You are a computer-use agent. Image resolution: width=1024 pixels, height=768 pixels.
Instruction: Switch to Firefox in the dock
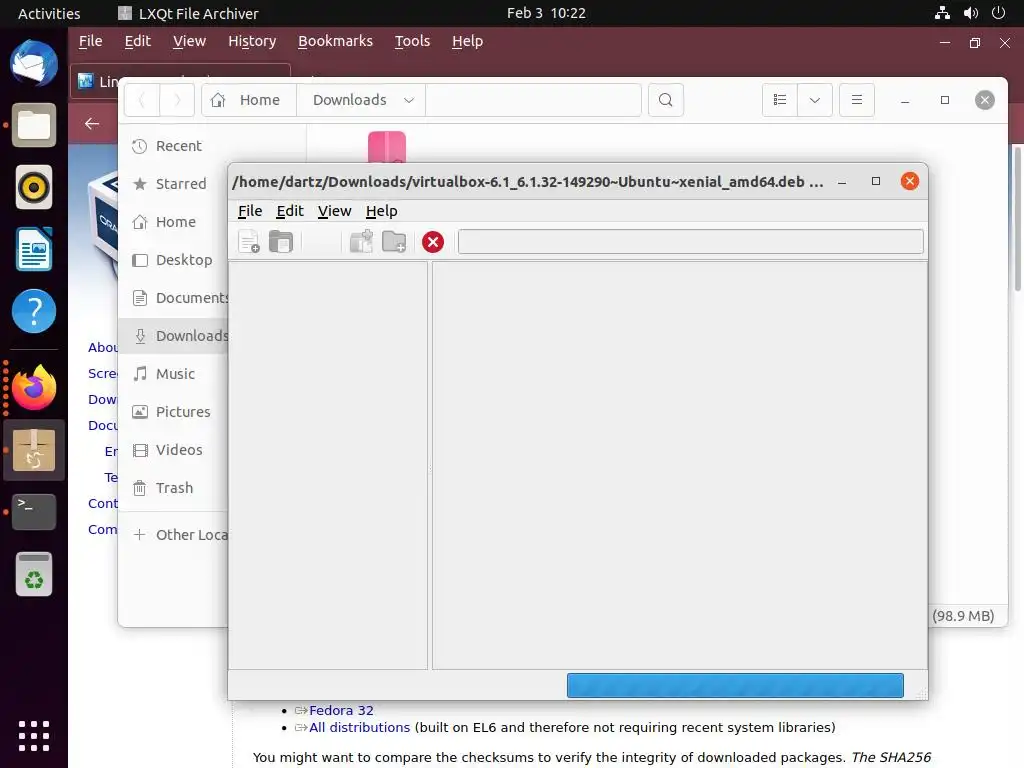point(34,387)
